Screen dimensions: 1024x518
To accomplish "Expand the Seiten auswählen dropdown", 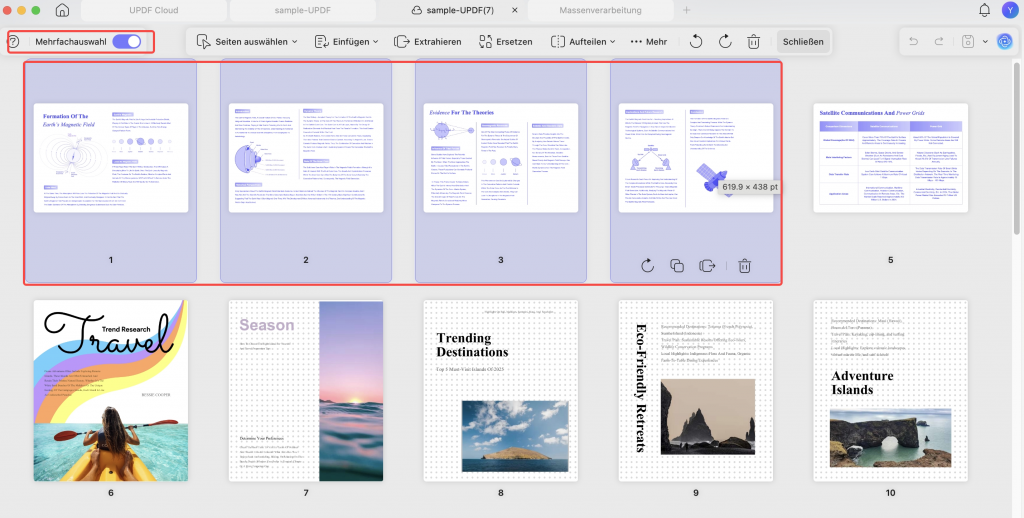I will [247, 42].
